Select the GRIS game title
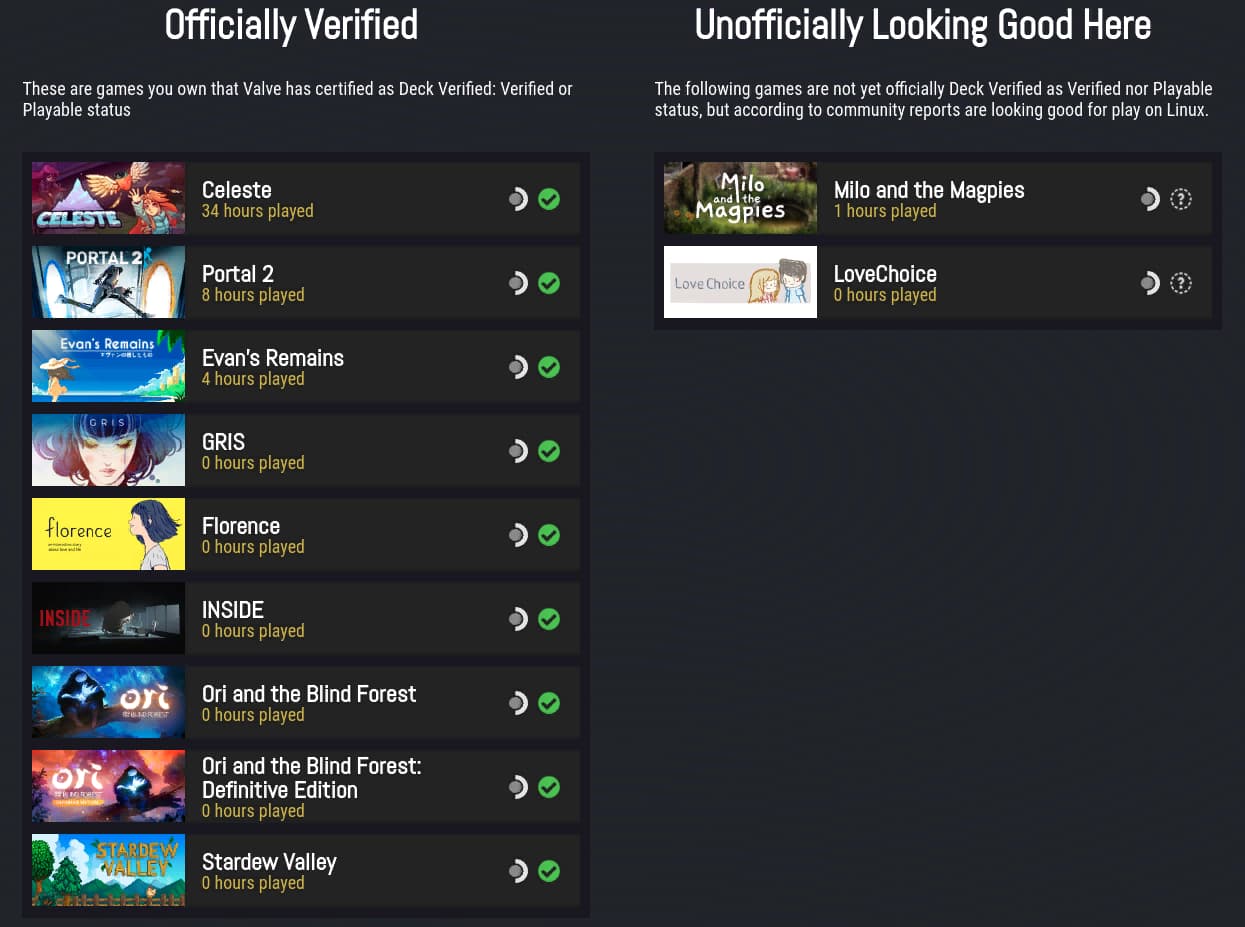1245x927 pixels. (223, 442)
